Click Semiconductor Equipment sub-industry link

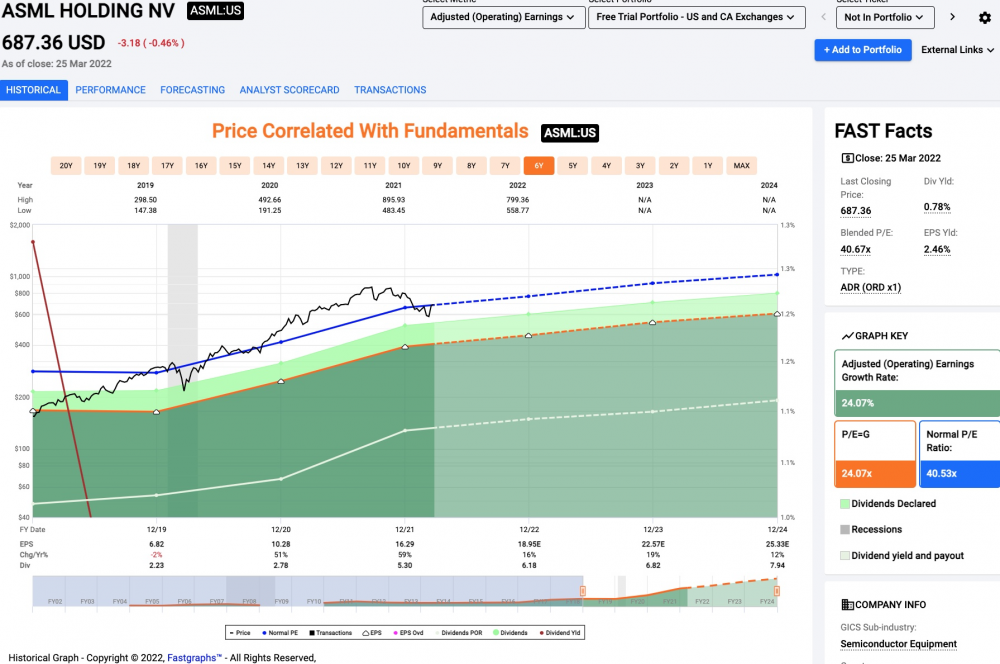[898, 644]
